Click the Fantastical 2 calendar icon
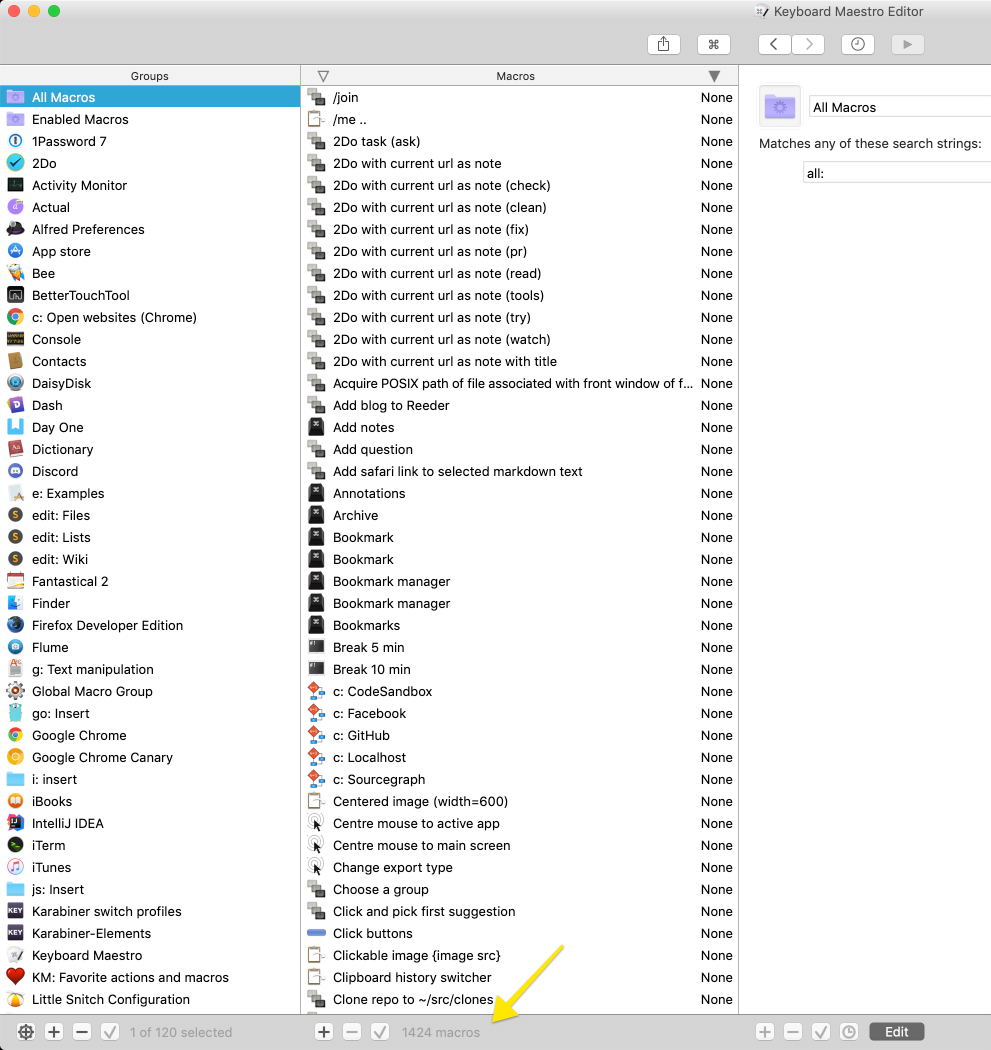This screenshot has width=991, height=1050. pyautogui.click(x=15, y=581)
